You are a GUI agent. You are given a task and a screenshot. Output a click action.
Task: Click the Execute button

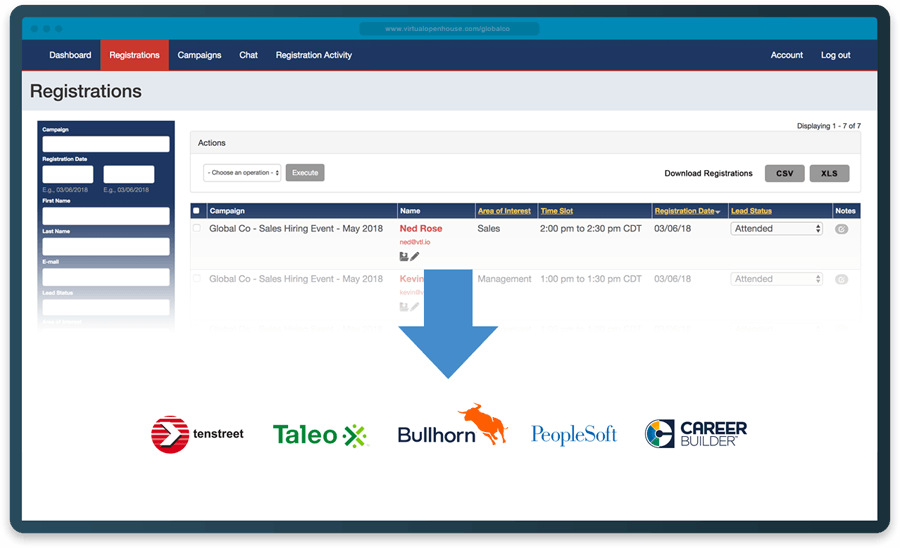[305, 173]
